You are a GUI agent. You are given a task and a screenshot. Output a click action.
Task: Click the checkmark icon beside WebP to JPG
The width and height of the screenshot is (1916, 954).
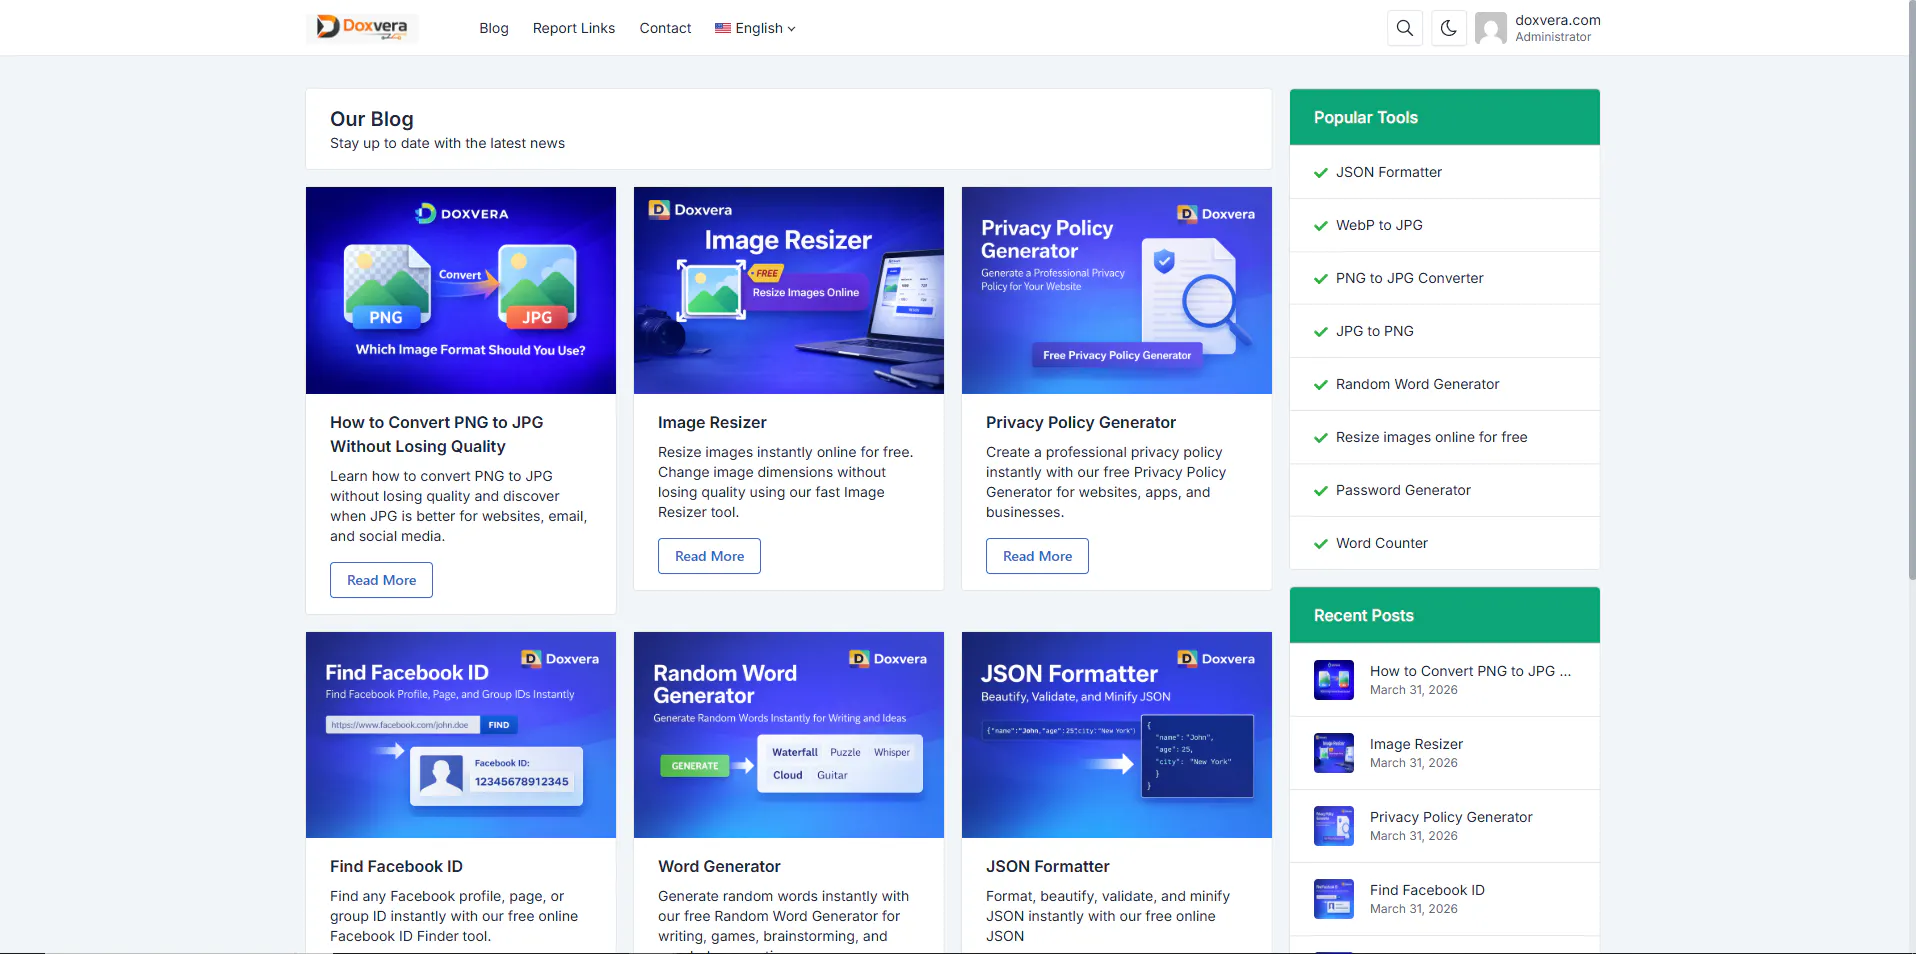click(x=1321, y=226)
